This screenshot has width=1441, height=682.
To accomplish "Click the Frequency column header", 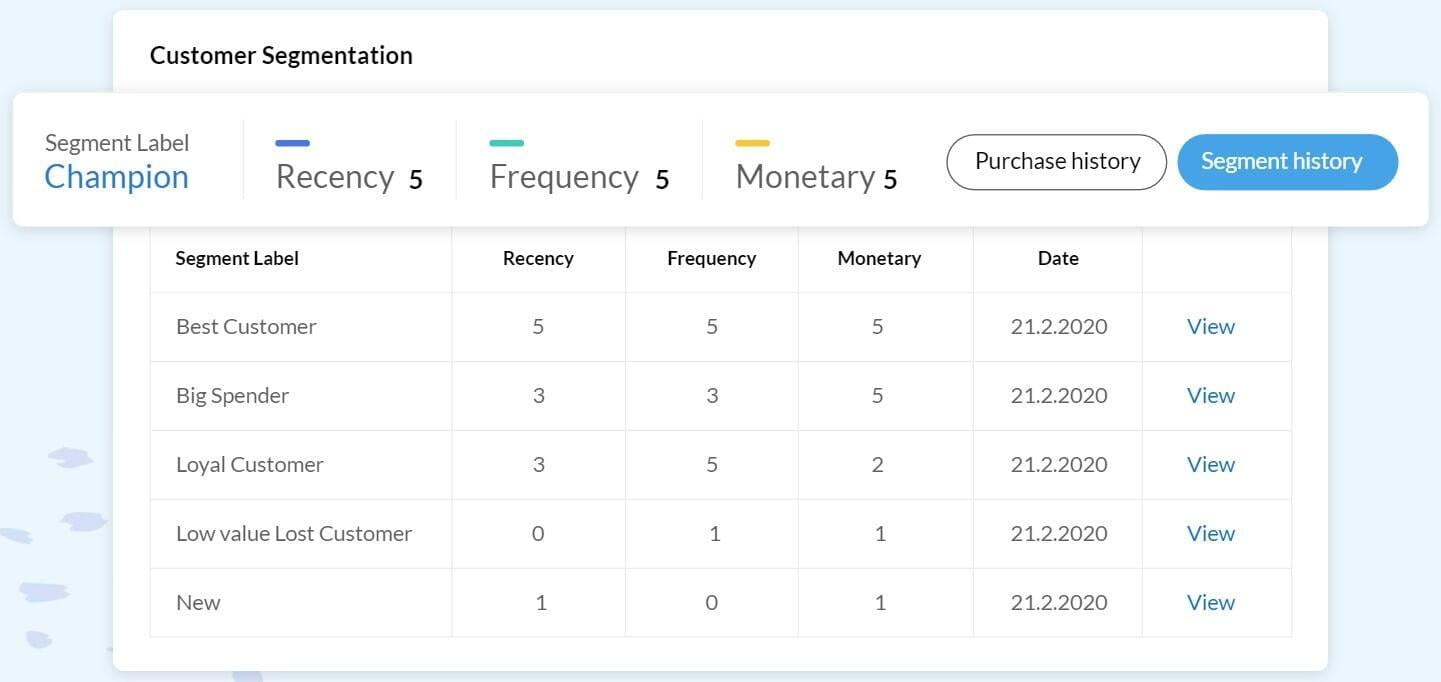I will tap(711, 258).
